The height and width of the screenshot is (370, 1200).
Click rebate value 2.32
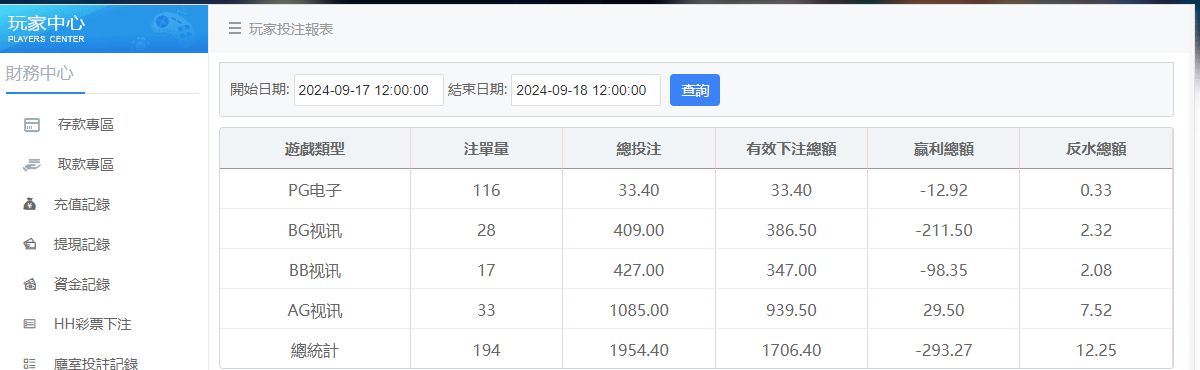click(x=1096, y=230)
